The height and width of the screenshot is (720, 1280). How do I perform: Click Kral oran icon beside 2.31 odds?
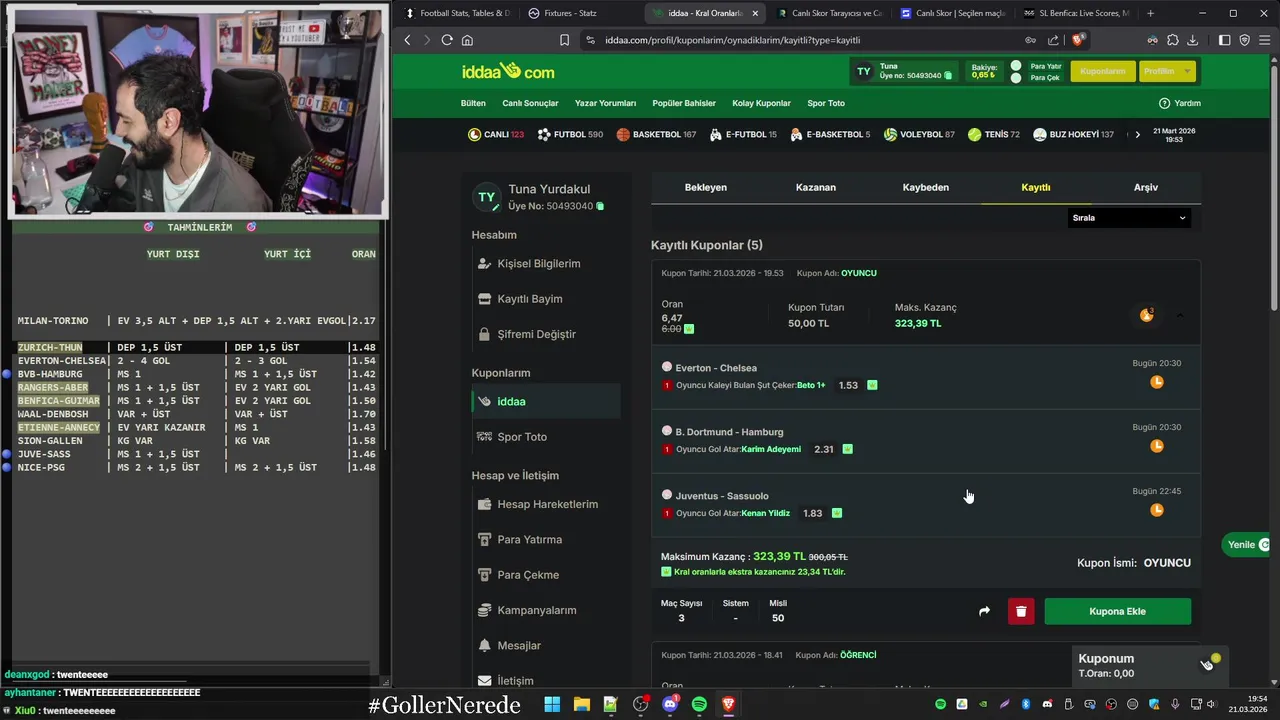click(x=847, y=449)
